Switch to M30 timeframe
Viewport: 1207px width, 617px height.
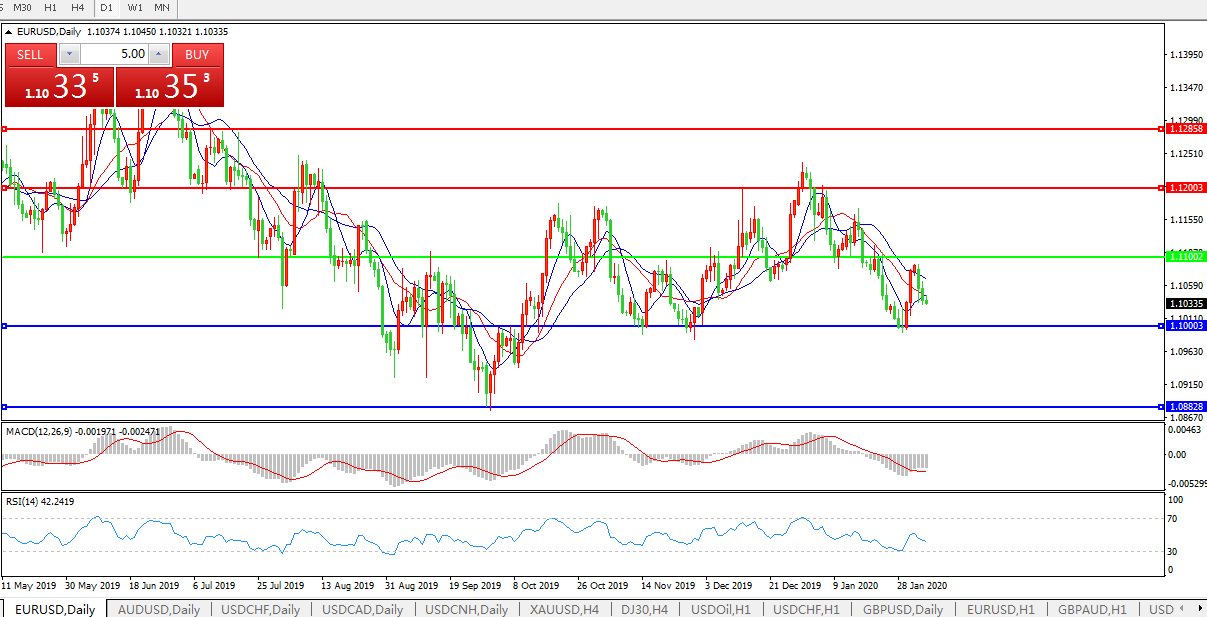click(22, 7)
